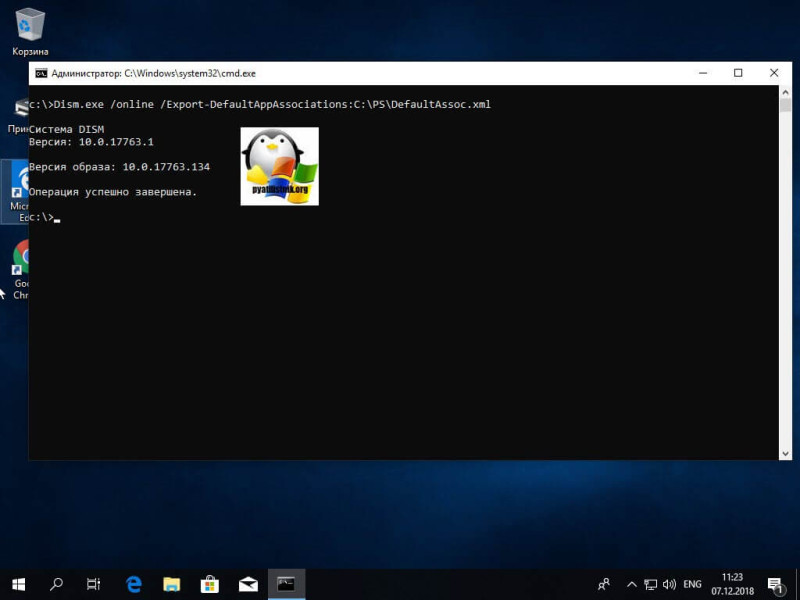Click the Windows Start button
Screen dimensions: 800x600
coord(18,584)
